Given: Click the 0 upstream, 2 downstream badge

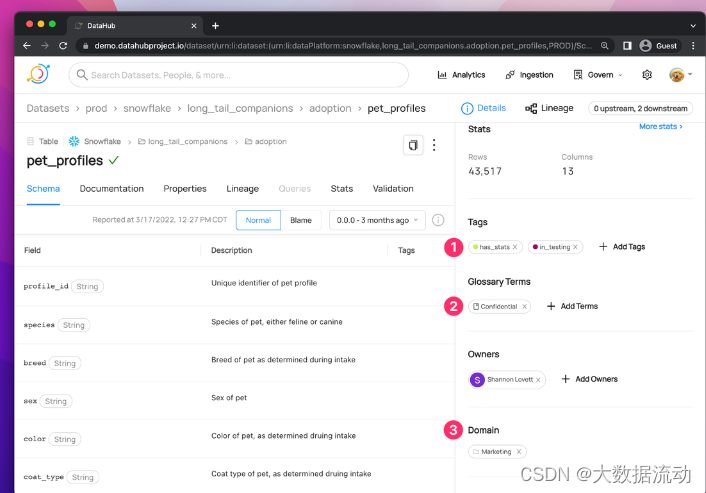Looking at the screenshot, I should coord(640,108).
